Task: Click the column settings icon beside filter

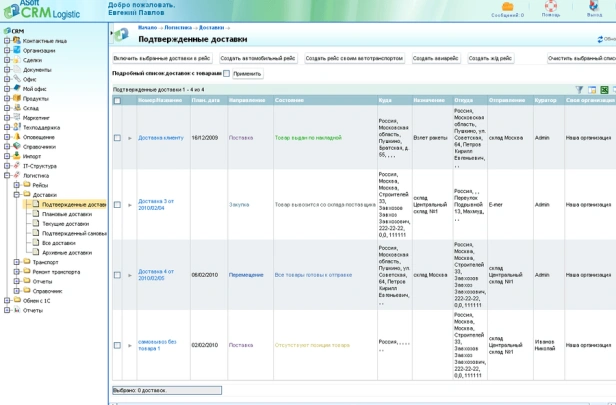Action: click(x=591, y=89)
